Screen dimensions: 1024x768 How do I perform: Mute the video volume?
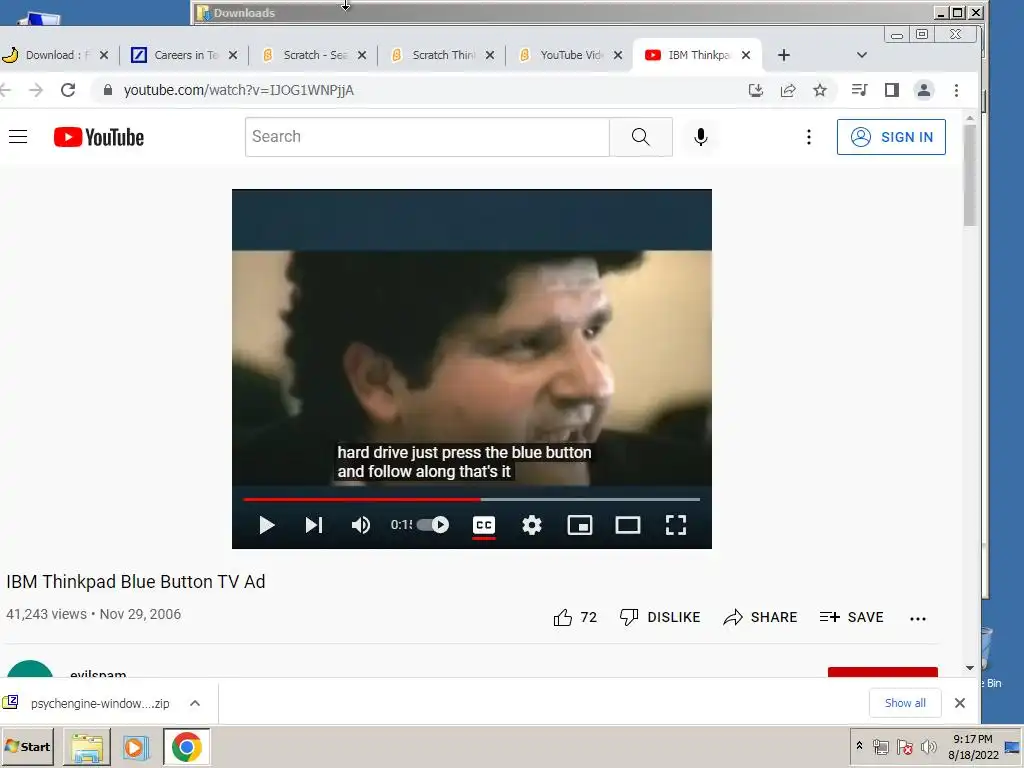(x=360, y=525)
